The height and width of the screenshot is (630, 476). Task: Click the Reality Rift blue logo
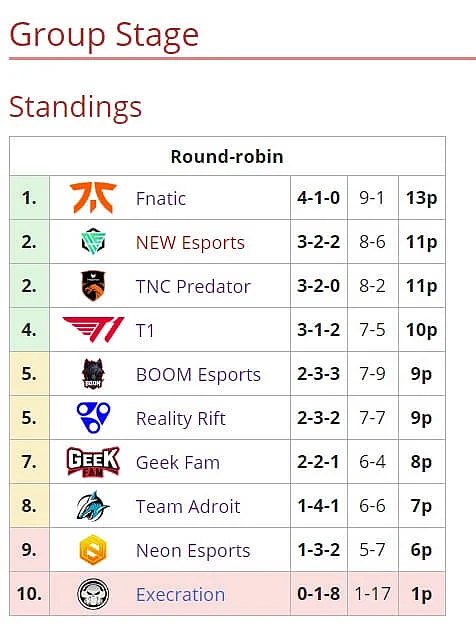click(93, 418)
